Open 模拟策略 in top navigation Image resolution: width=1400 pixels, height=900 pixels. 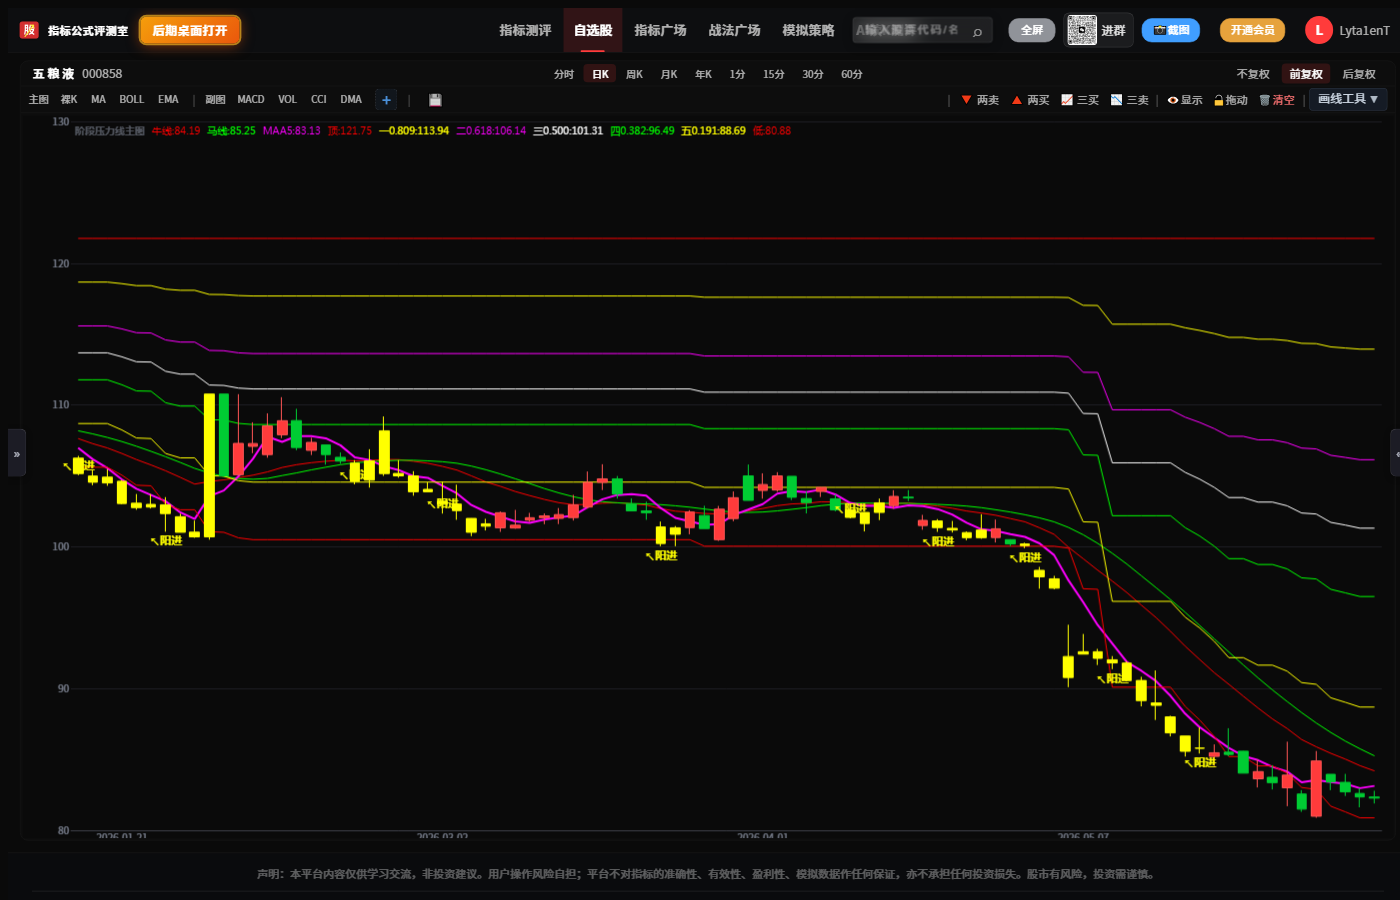tap(808, 30)
